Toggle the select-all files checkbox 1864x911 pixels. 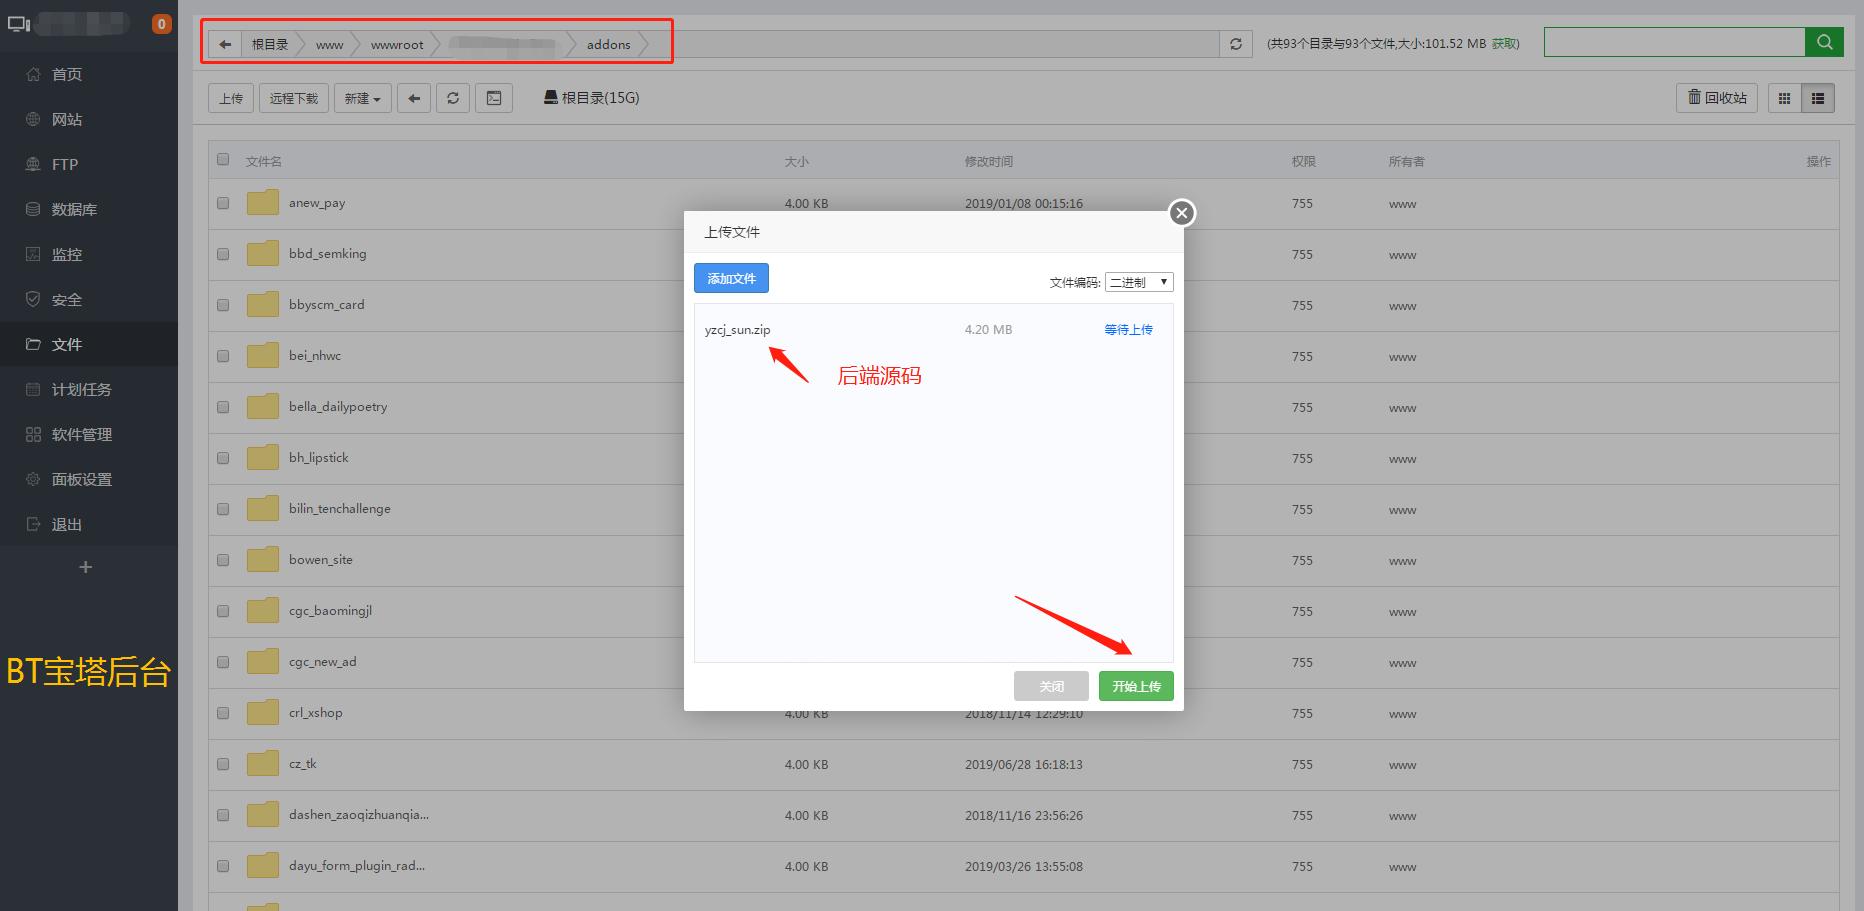coord(223,160)
